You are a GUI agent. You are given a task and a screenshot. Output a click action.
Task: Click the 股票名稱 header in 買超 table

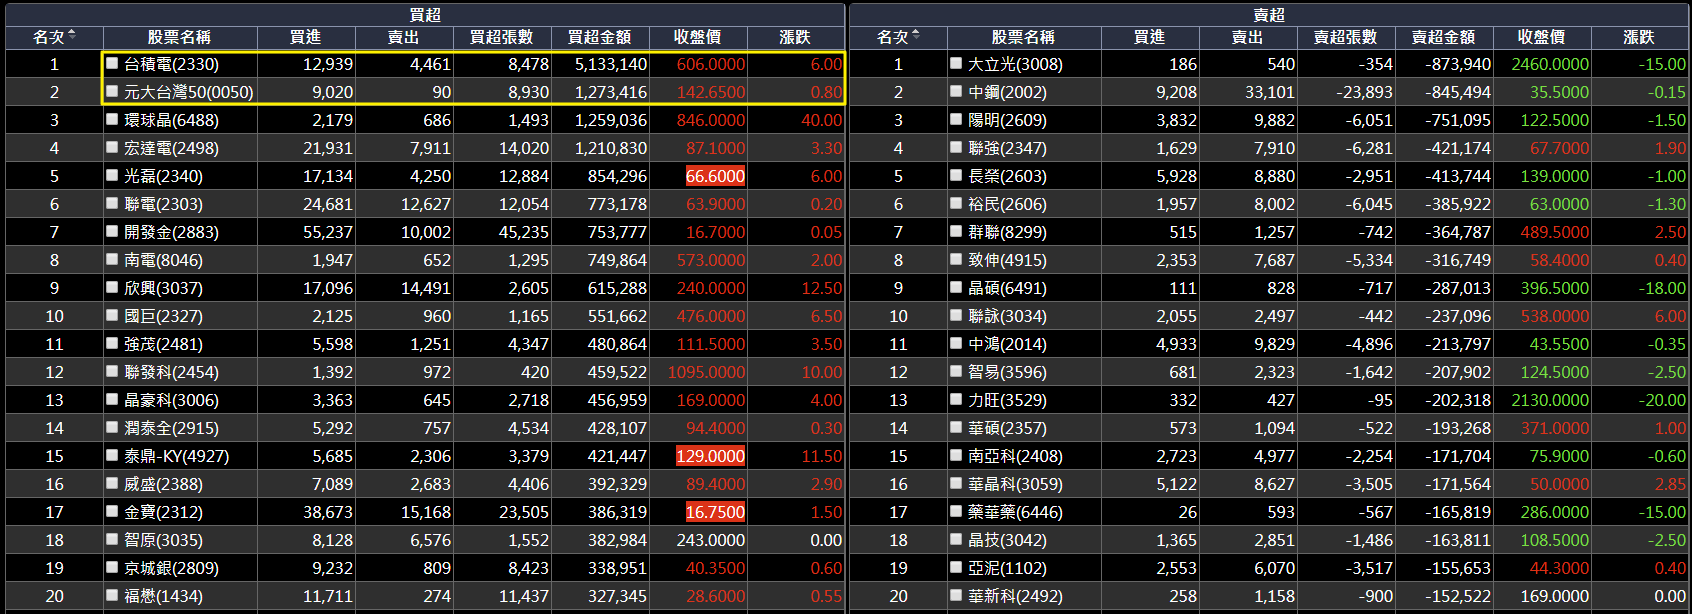[x=179, y=37]
